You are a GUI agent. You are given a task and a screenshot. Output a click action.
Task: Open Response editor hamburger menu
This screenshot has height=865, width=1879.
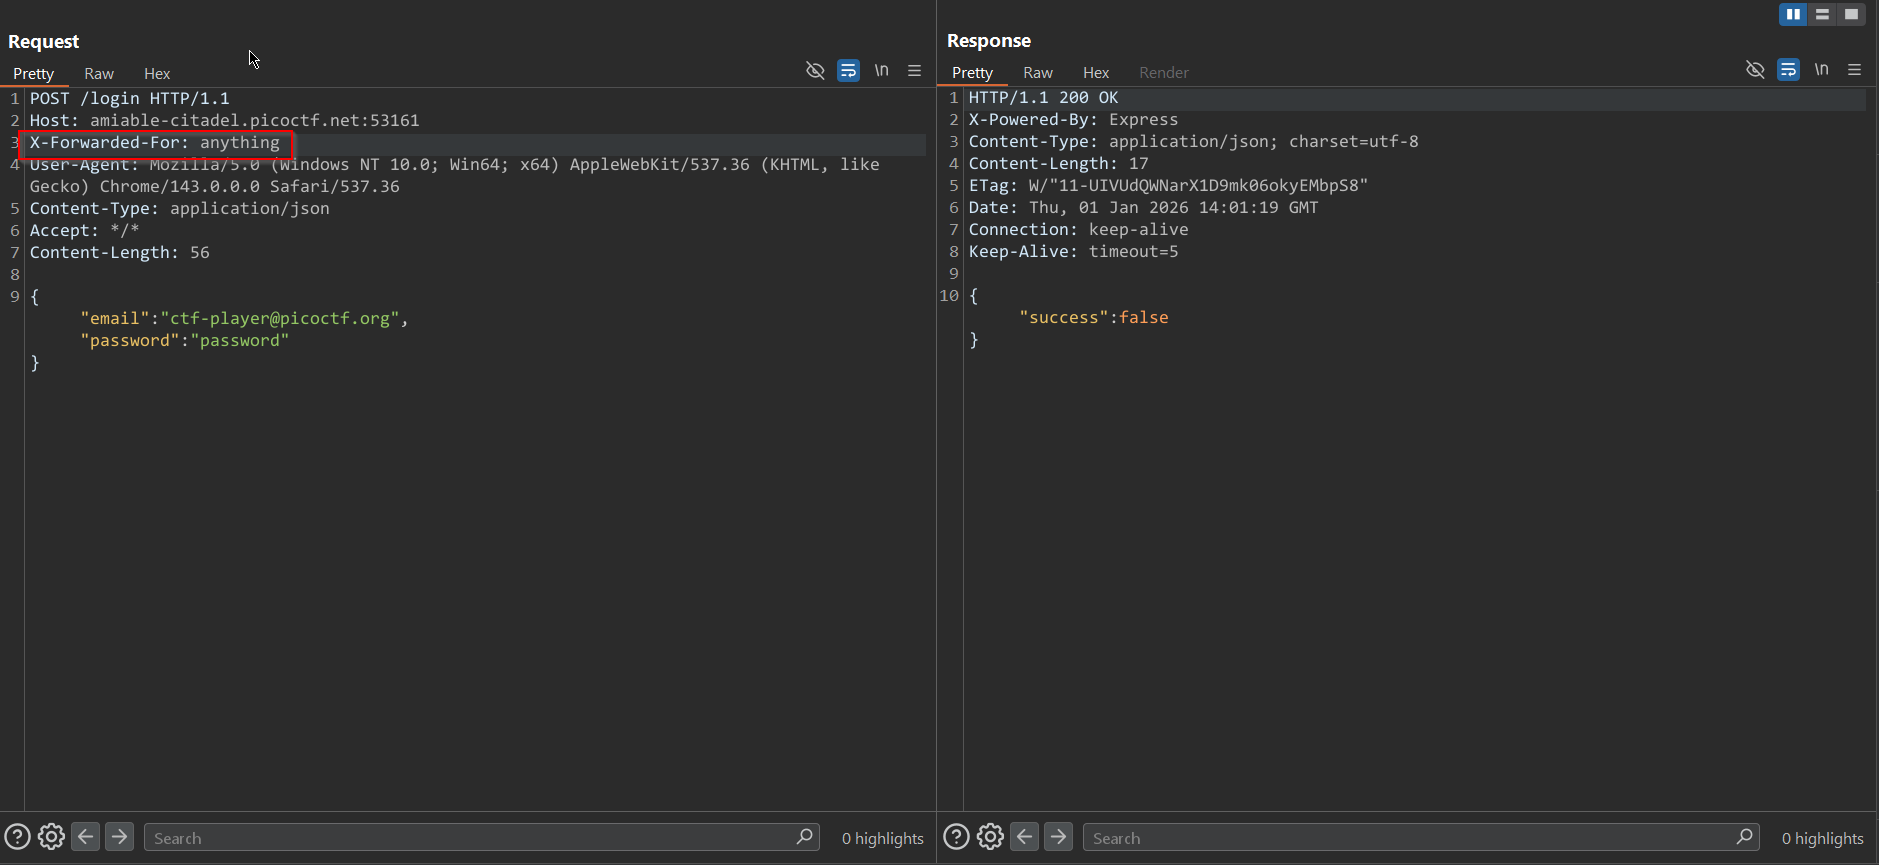coord(1854,70)
